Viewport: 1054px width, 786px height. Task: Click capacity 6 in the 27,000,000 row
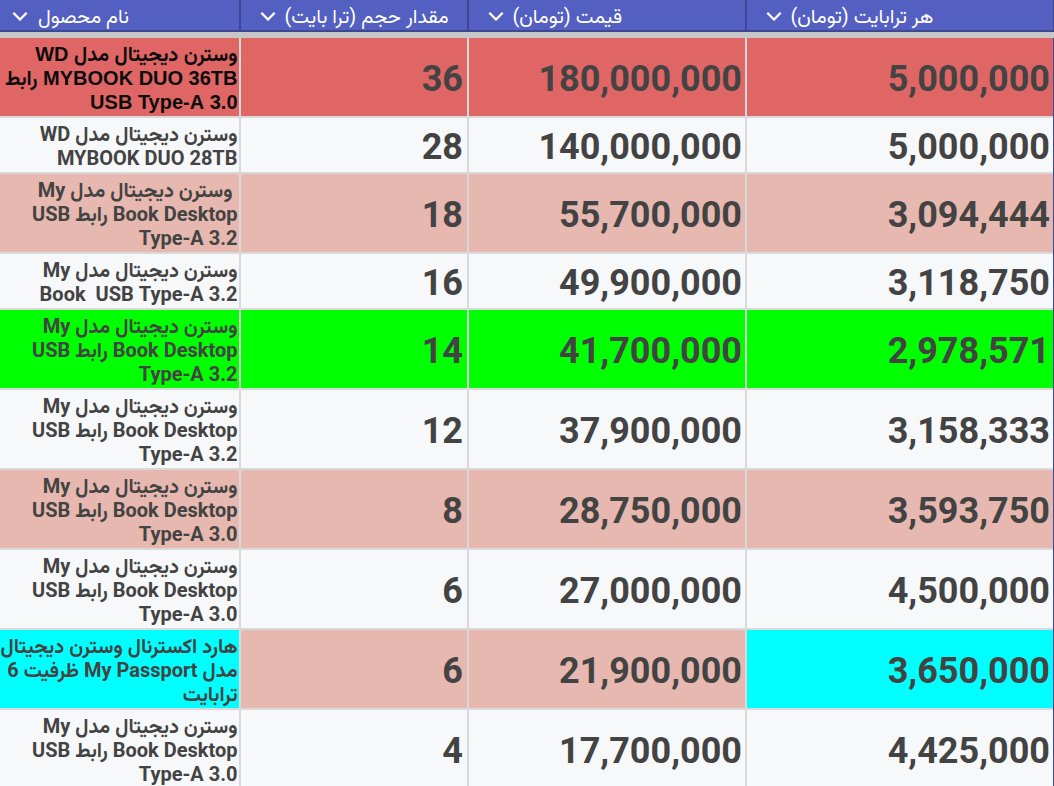(354, 590)
